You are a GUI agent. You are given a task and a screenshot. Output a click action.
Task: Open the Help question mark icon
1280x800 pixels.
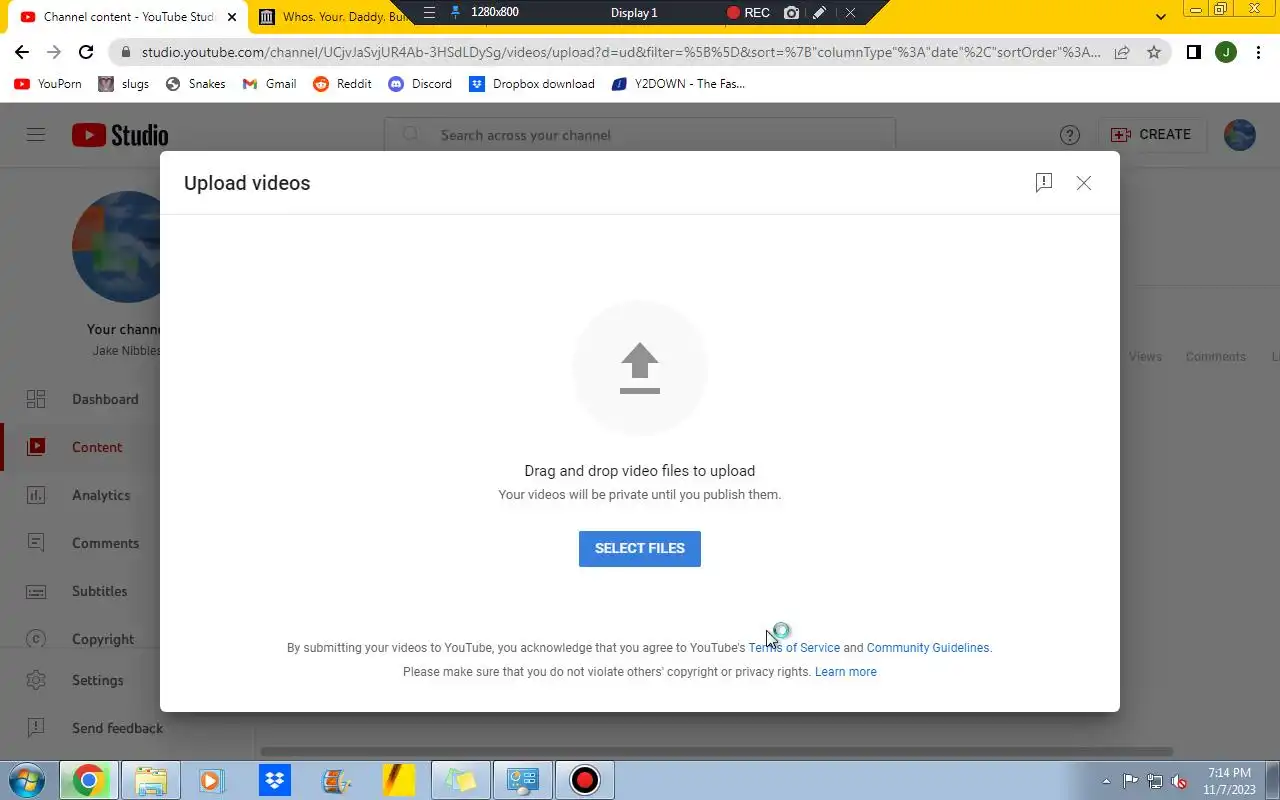[x=1070, y=135]
